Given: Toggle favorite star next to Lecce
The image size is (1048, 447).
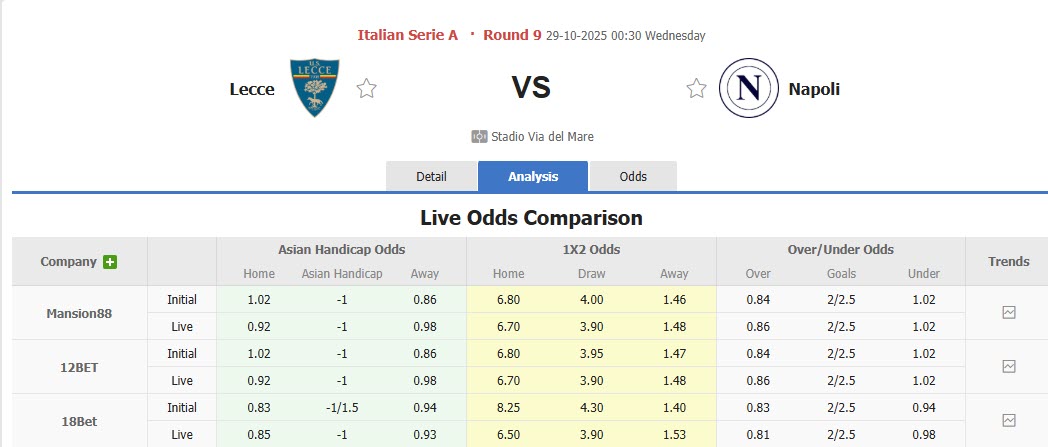Looking at the screenshot, I should click(x=367, y=89).
